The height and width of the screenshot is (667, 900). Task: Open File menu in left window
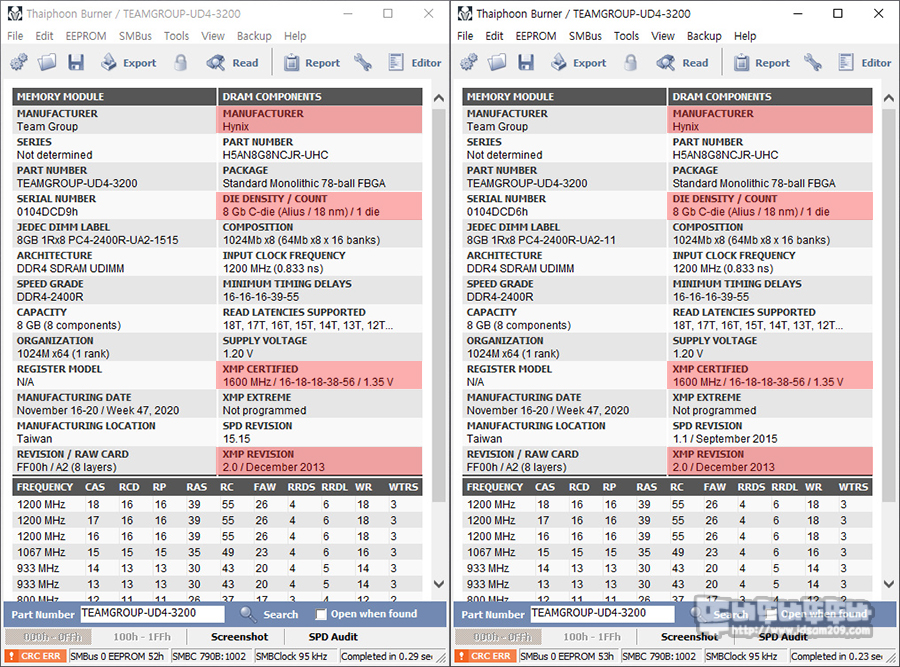15,36
